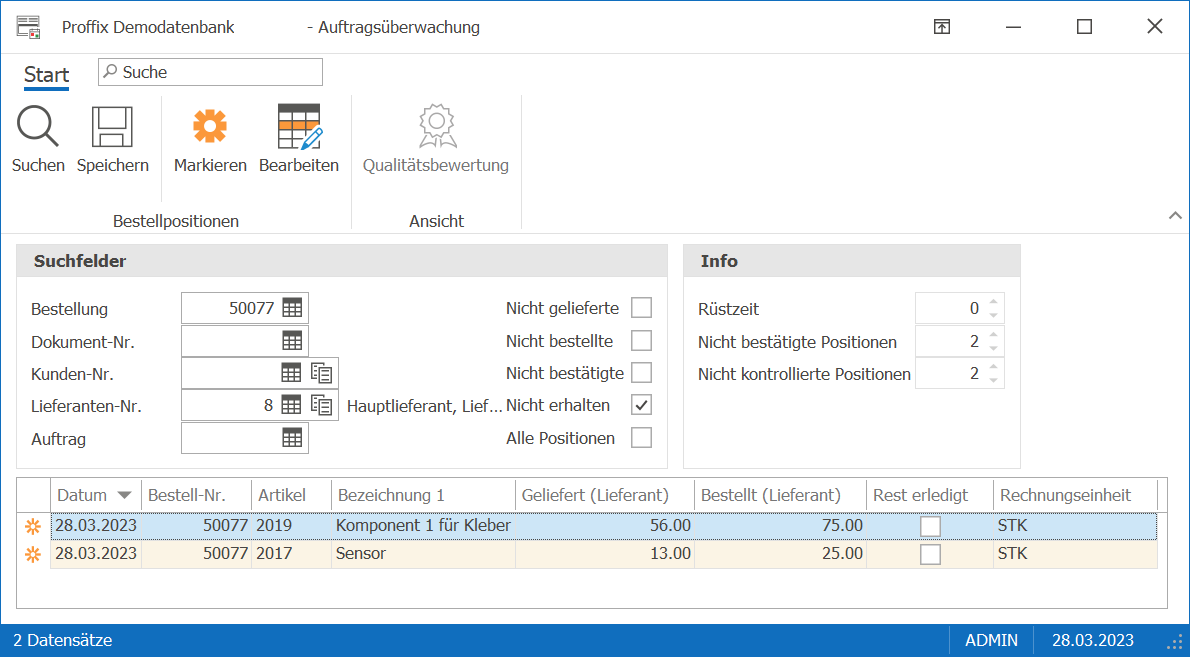Image resolution: width=1190 pixels, height=657 pixels.
Task: Click the Bestellt (Lieferant) column header
Action: point(780,495)
